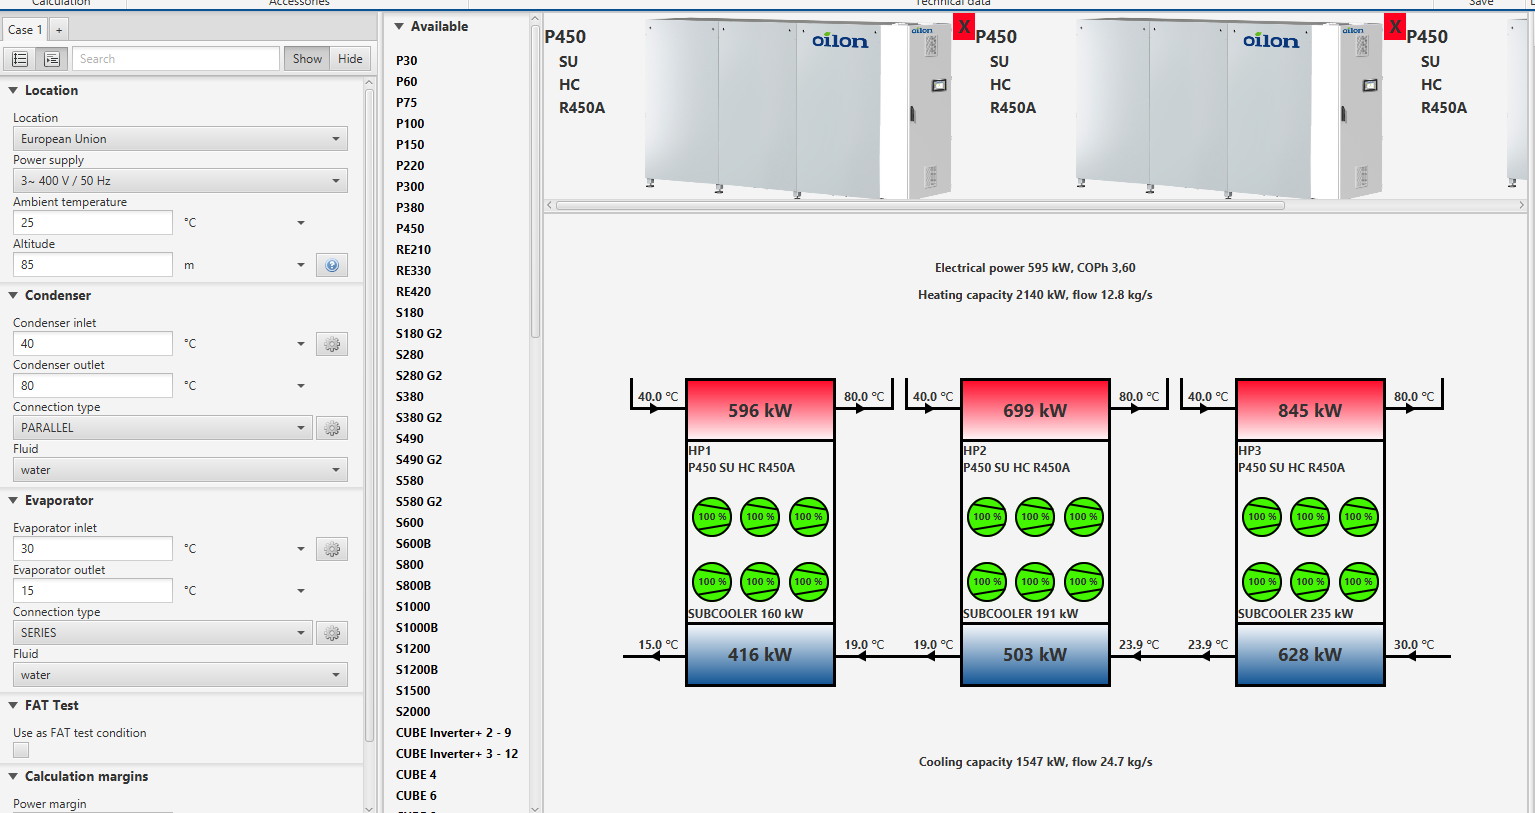Add new case with plus tab
The image size is (1535, 813).
(x=59, y=30)
